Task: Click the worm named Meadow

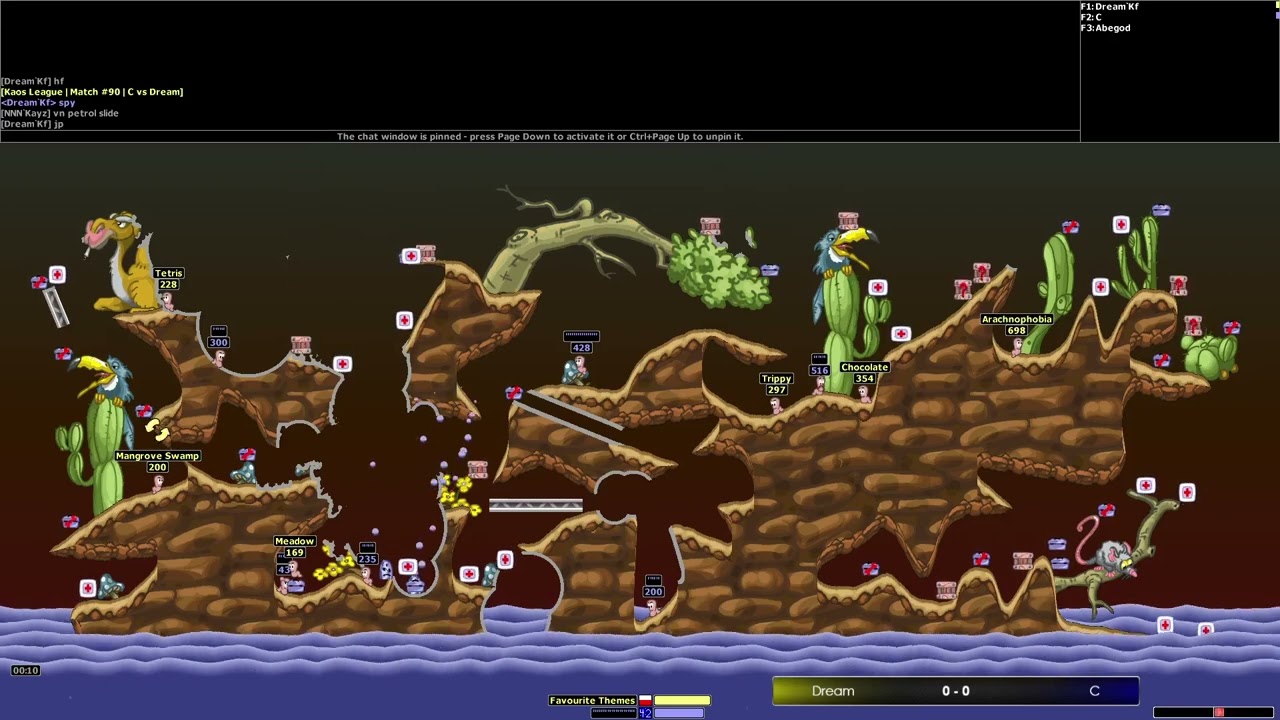Action: pos(293,569)
